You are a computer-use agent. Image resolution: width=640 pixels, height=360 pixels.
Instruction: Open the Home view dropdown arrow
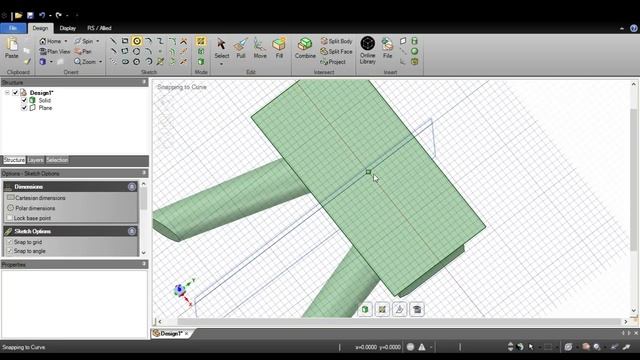pos(66,41)
